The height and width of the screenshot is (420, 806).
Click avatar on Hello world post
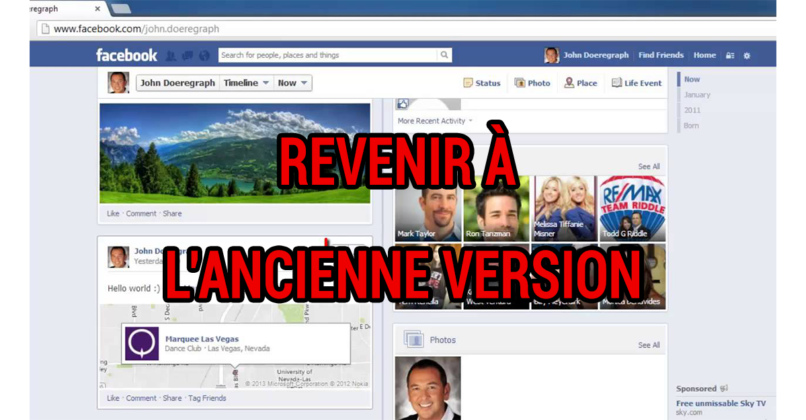click(118, 257)
